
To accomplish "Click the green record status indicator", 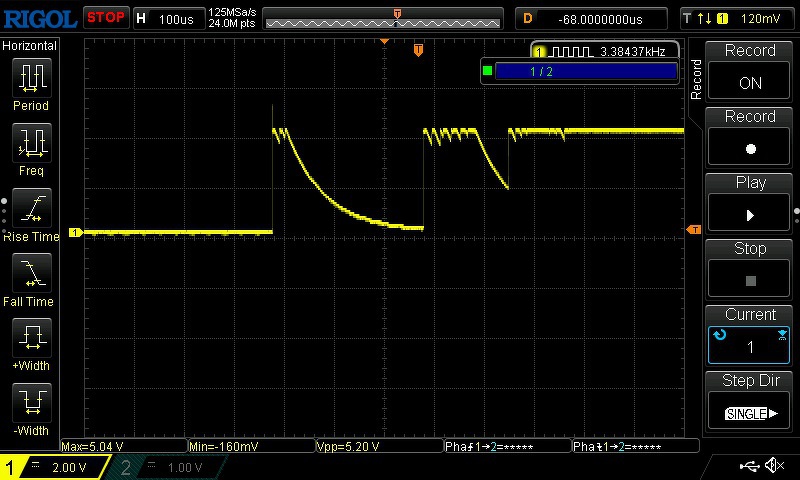I will click(x=487, y=71).
